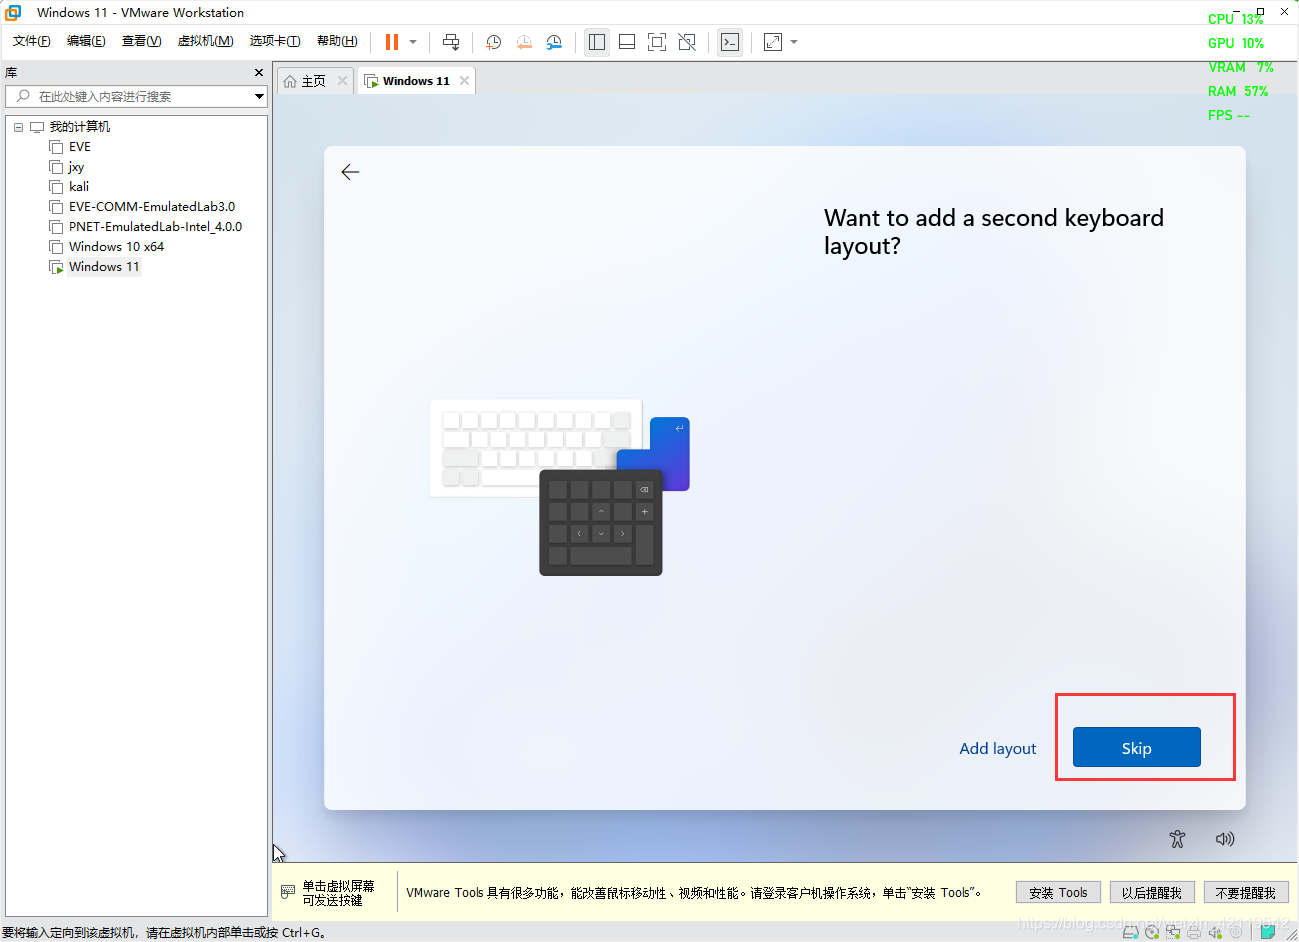
Task: Toggle the library sidebar view icon
Action: (597, 42)
